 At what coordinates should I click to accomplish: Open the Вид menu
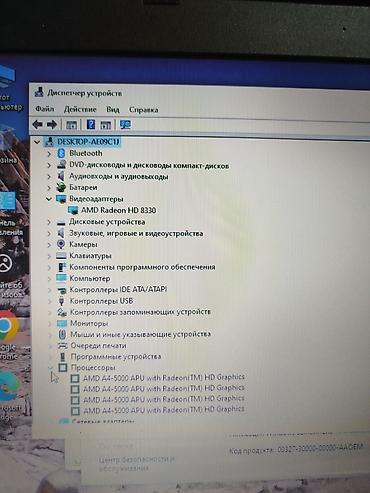point(113,109)
